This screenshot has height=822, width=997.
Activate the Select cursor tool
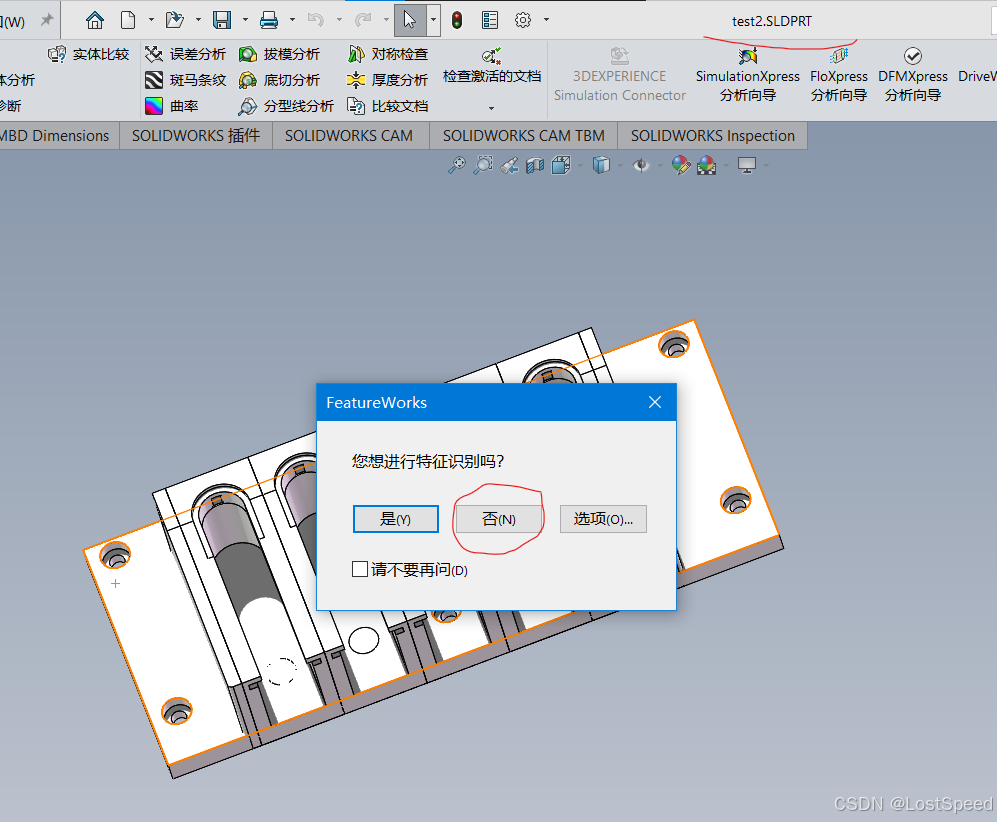[x=410, y=20]
